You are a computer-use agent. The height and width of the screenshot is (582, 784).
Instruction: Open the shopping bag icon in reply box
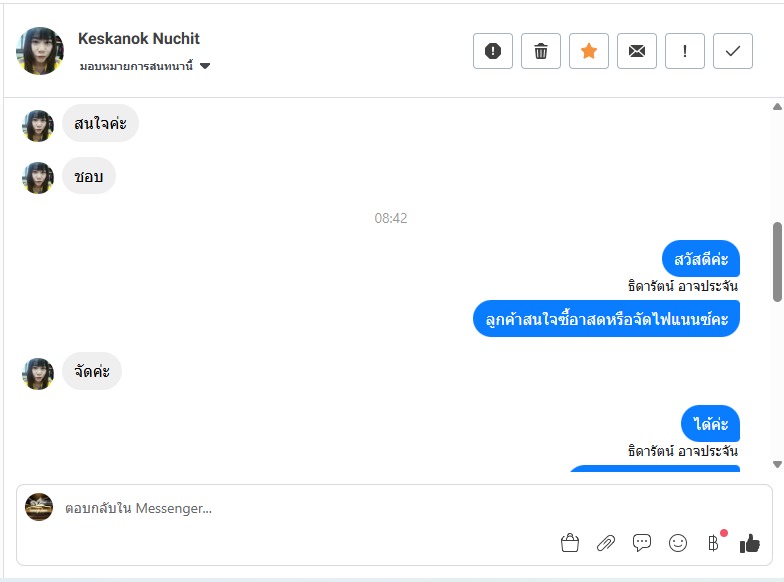(x=570, y=543)
